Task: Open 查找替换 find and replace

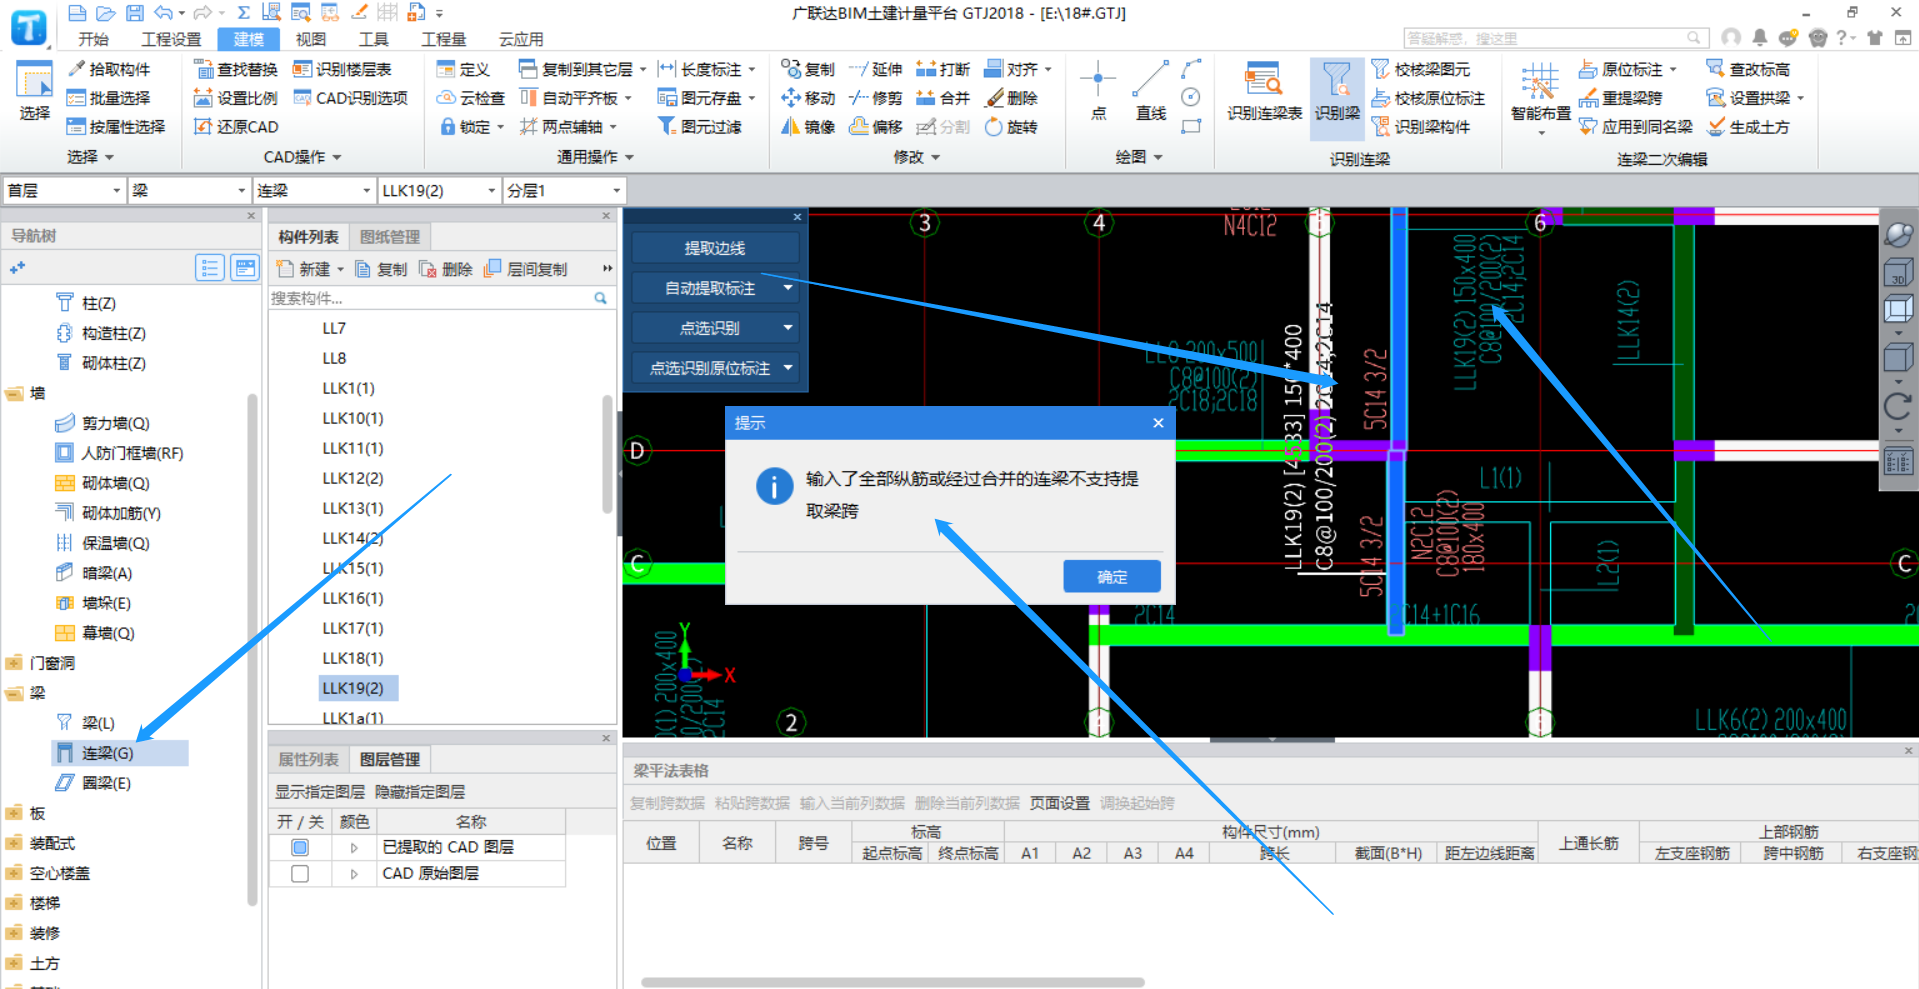Action: pyautogui.click(x=236, y=69)
